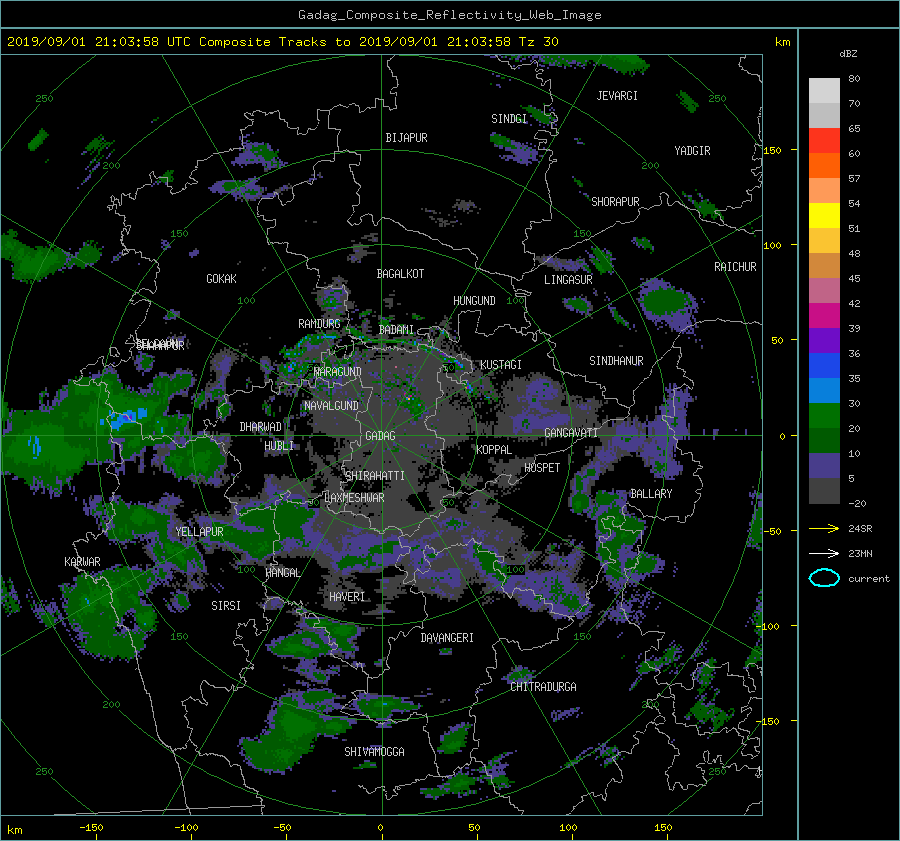Click the GANGAVATI city label
This screenshot has width=900, height=841.
571,433
